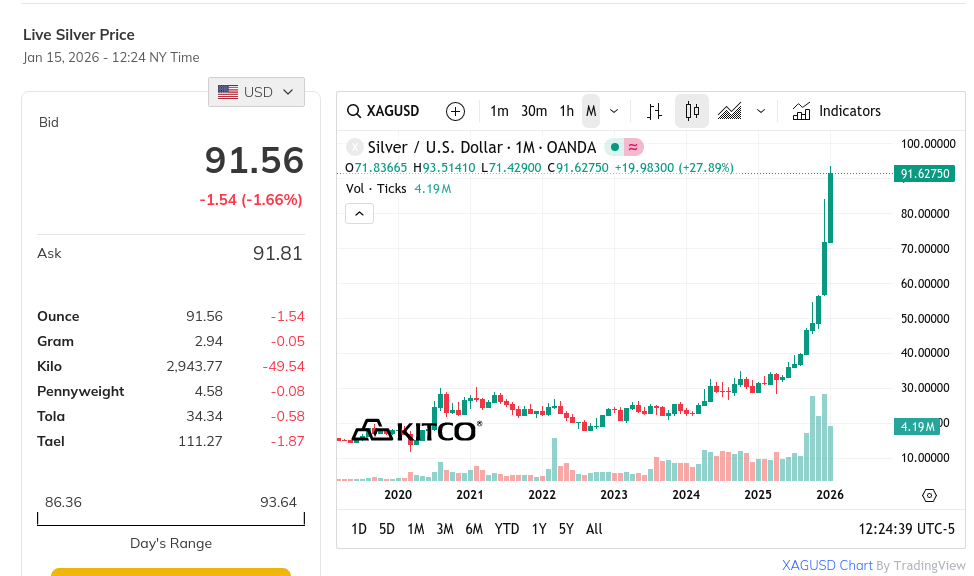Select the 30m interval
This screenshot has height=576, width=974.
534,111
